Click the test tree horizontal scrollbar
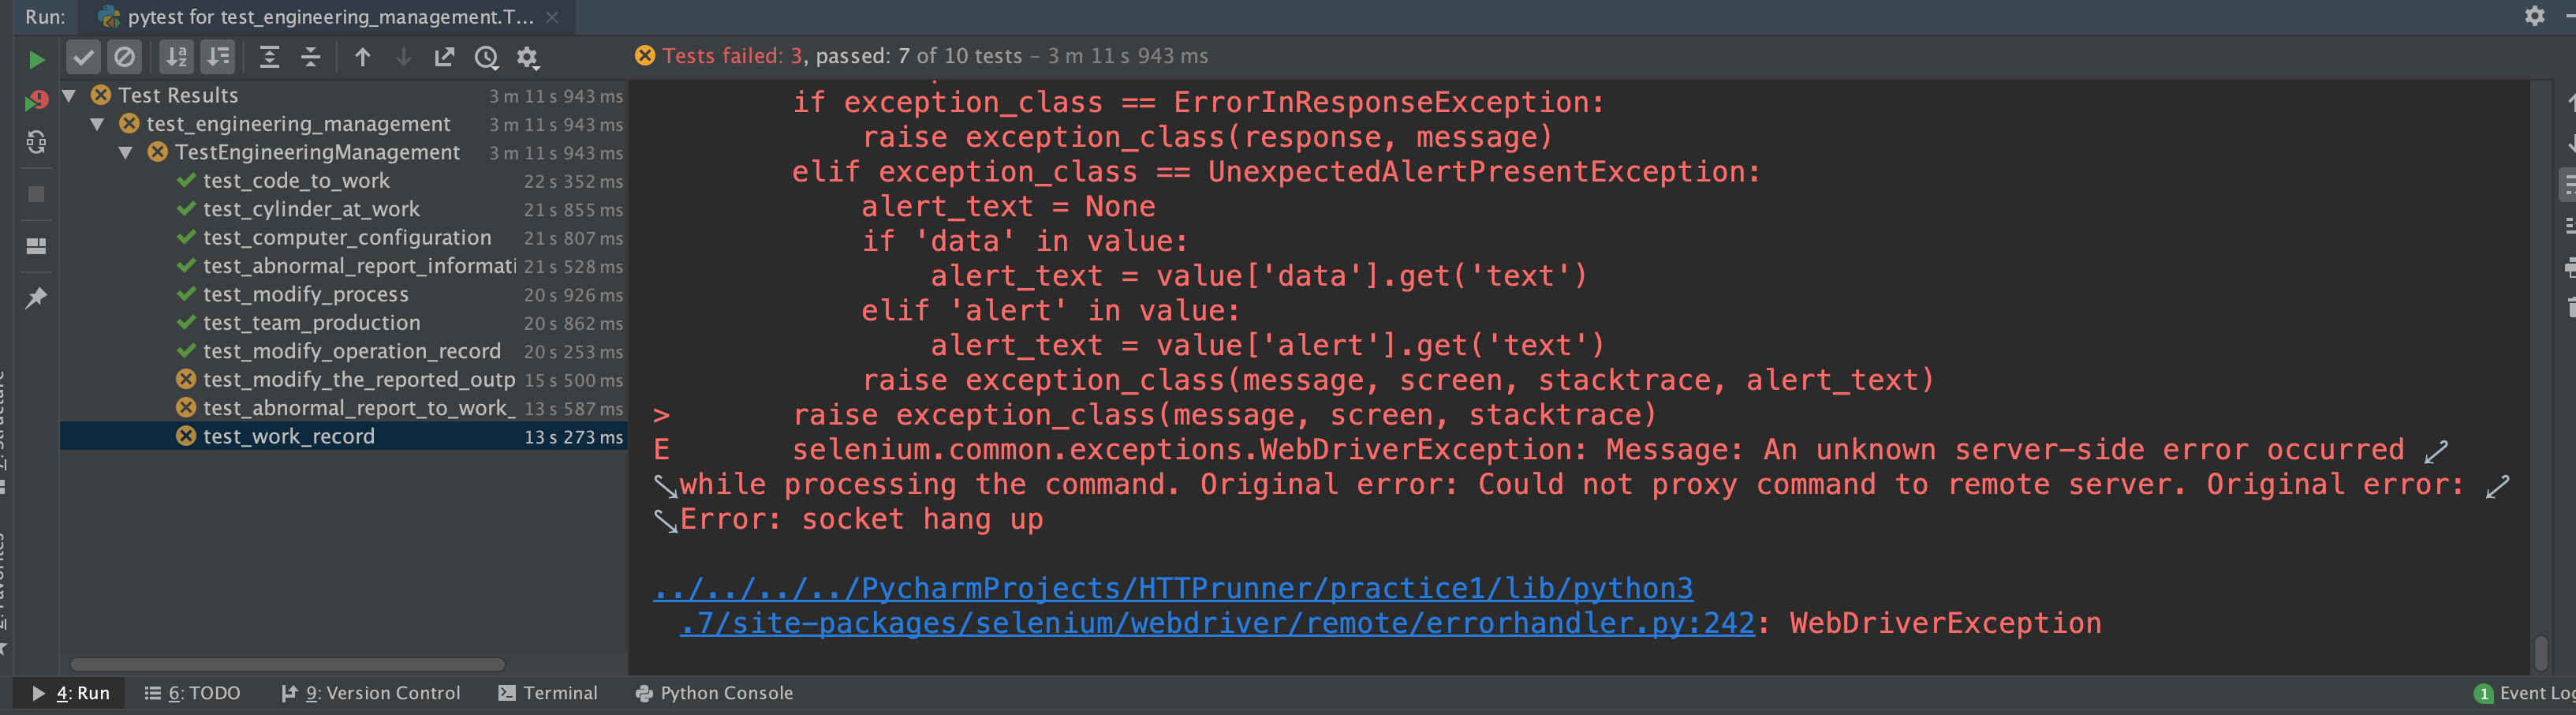This screenshot has height=715, width=2576. coord(287,664)
